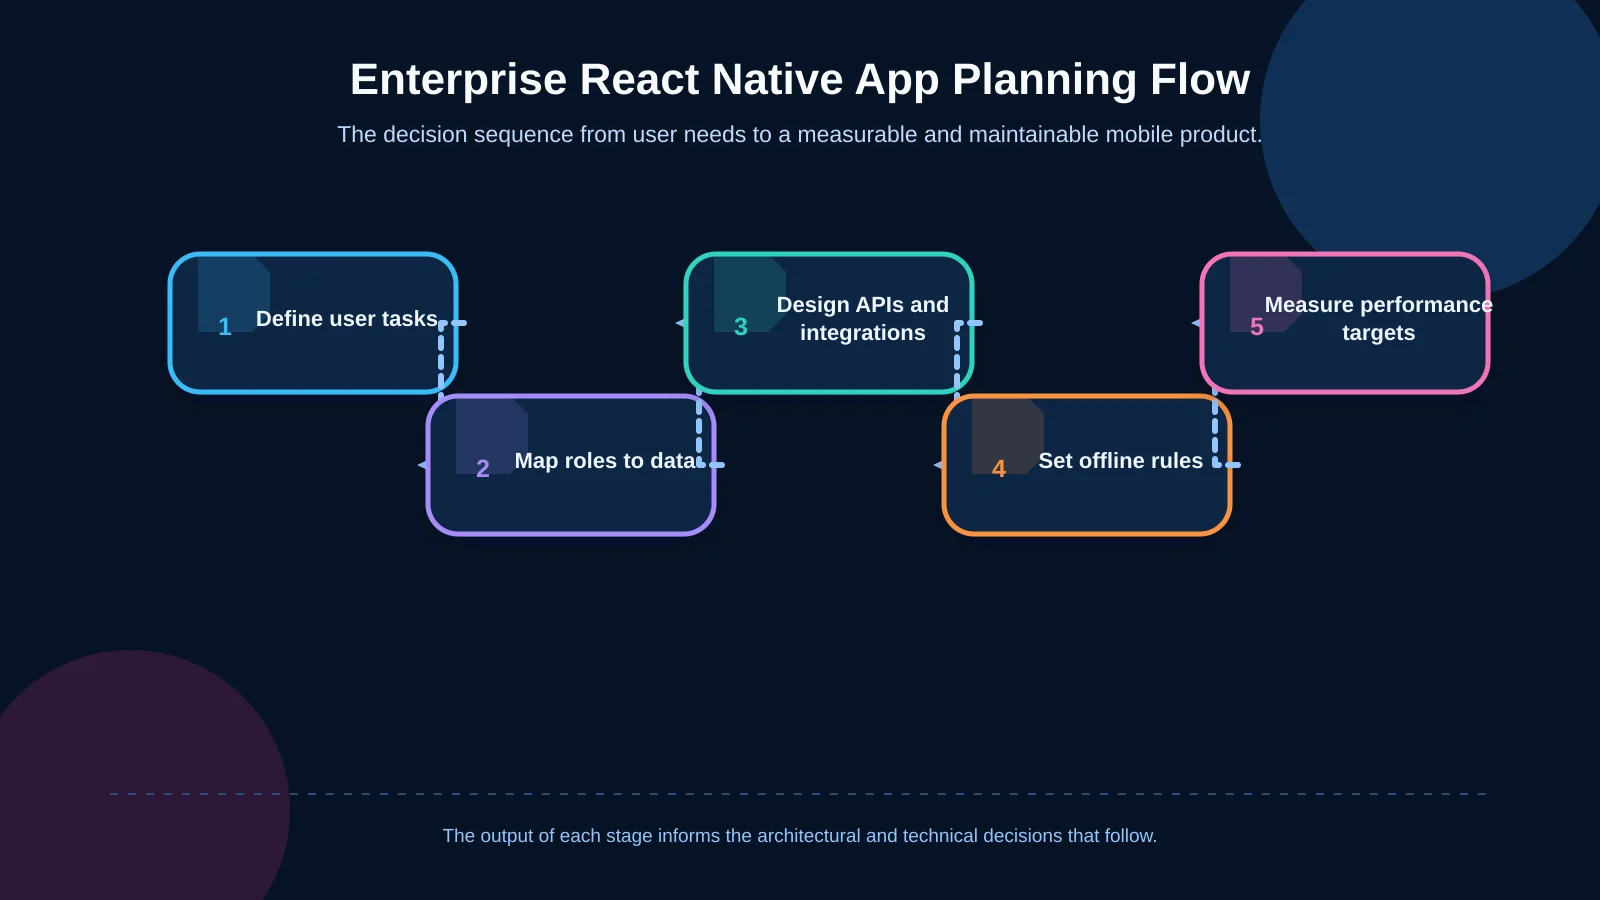Image resolution: width=1600 pixels, height=900 pixels.
Task: Click the document icon in the Map roles to data card
Action: (492, 437)
